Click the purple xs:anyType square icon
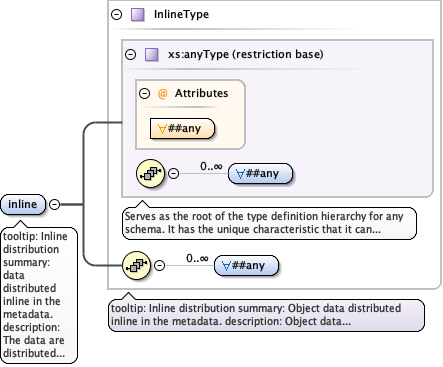 point(152,54)
